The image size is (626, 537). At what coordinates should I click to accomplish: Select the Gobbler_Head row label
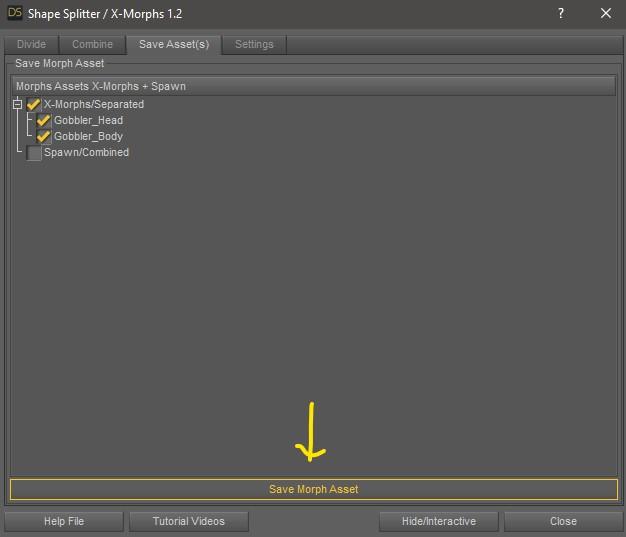[x=89, y=120]
